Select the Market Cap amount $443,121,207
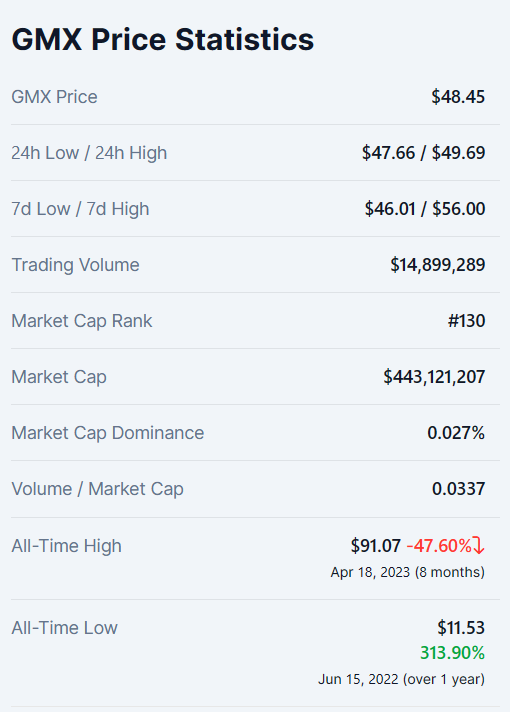510x712 pixels. pyautogui.click(x=434, y=377)
